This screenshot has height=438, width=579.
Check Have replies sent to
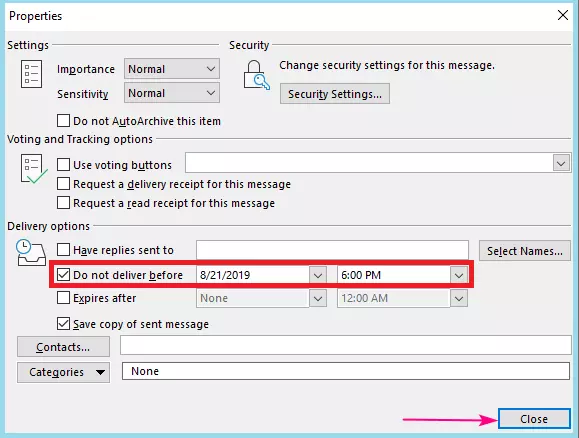coord(63,250)
